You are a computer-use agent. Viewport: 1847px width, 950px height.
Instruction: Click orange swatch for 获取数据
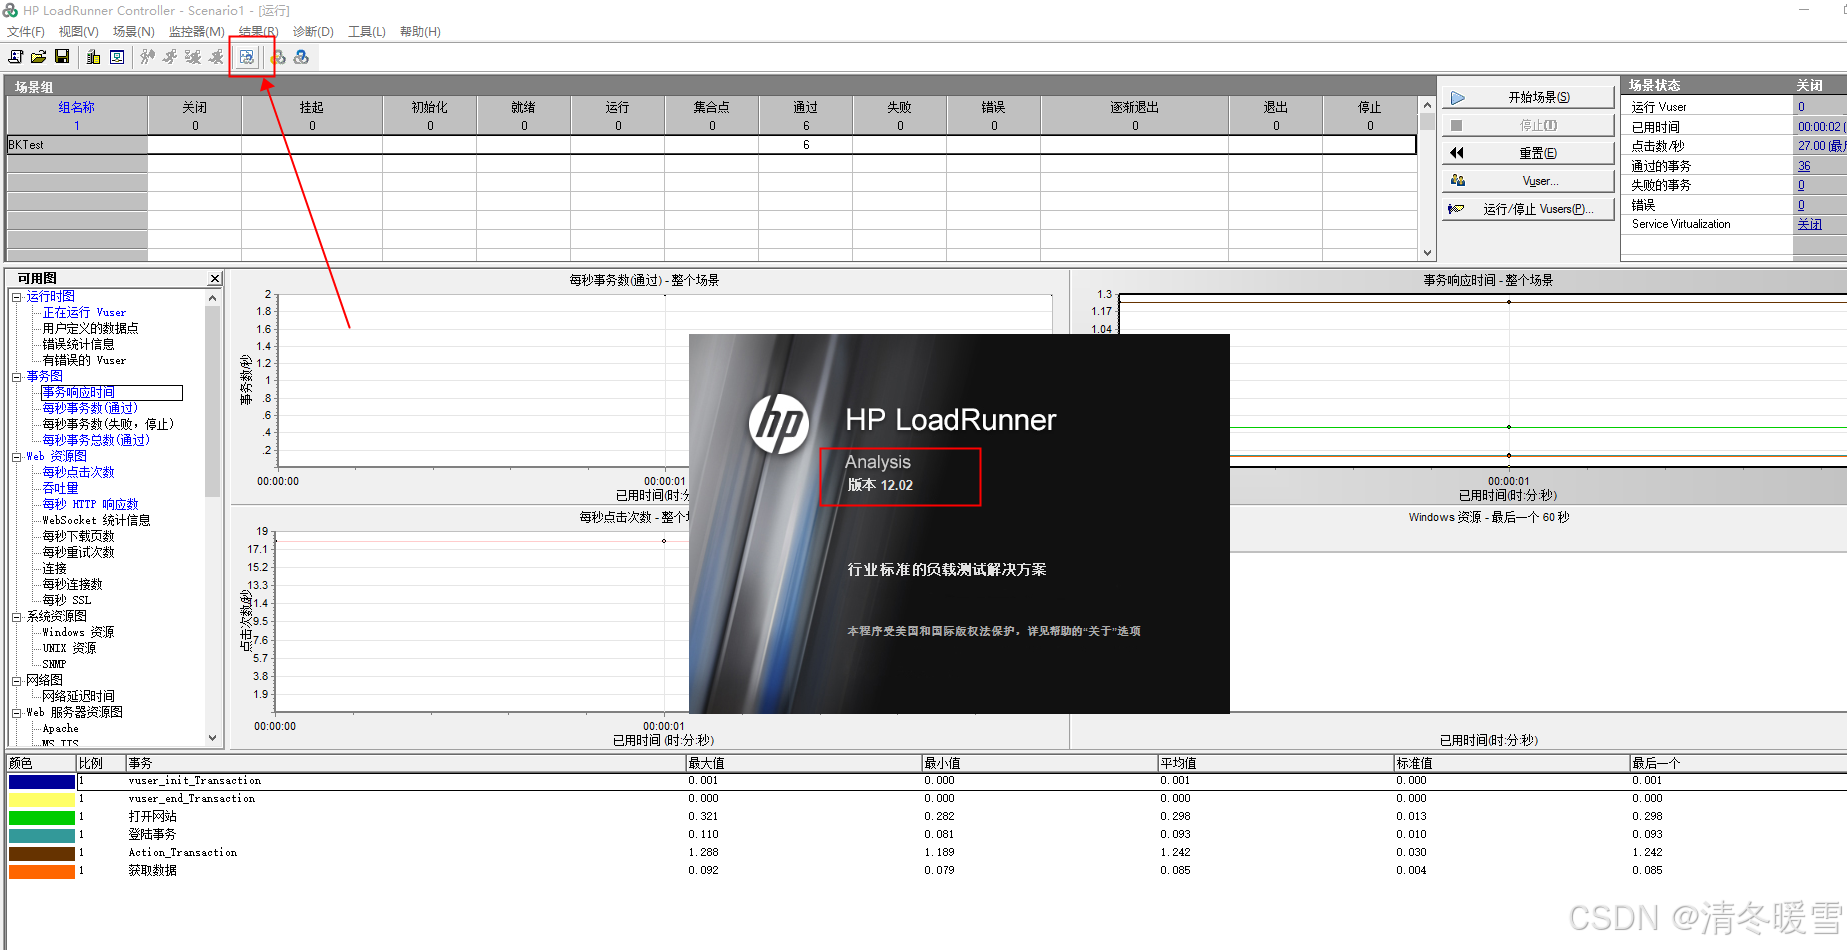pos(42,871)
